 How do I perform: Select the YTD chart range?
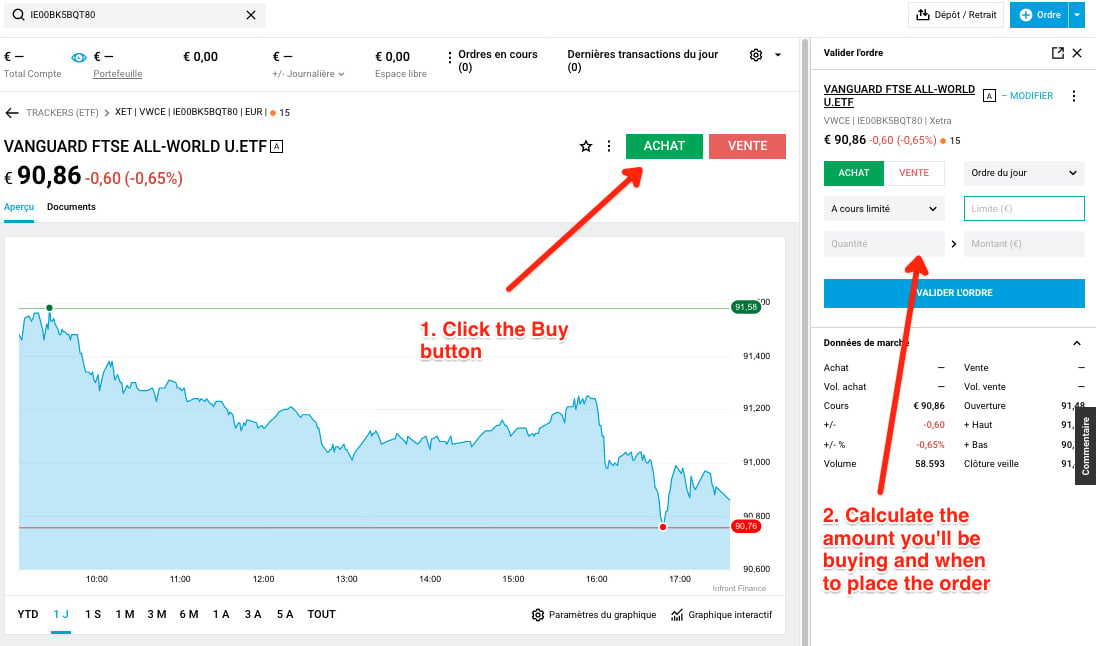[28, 615]
